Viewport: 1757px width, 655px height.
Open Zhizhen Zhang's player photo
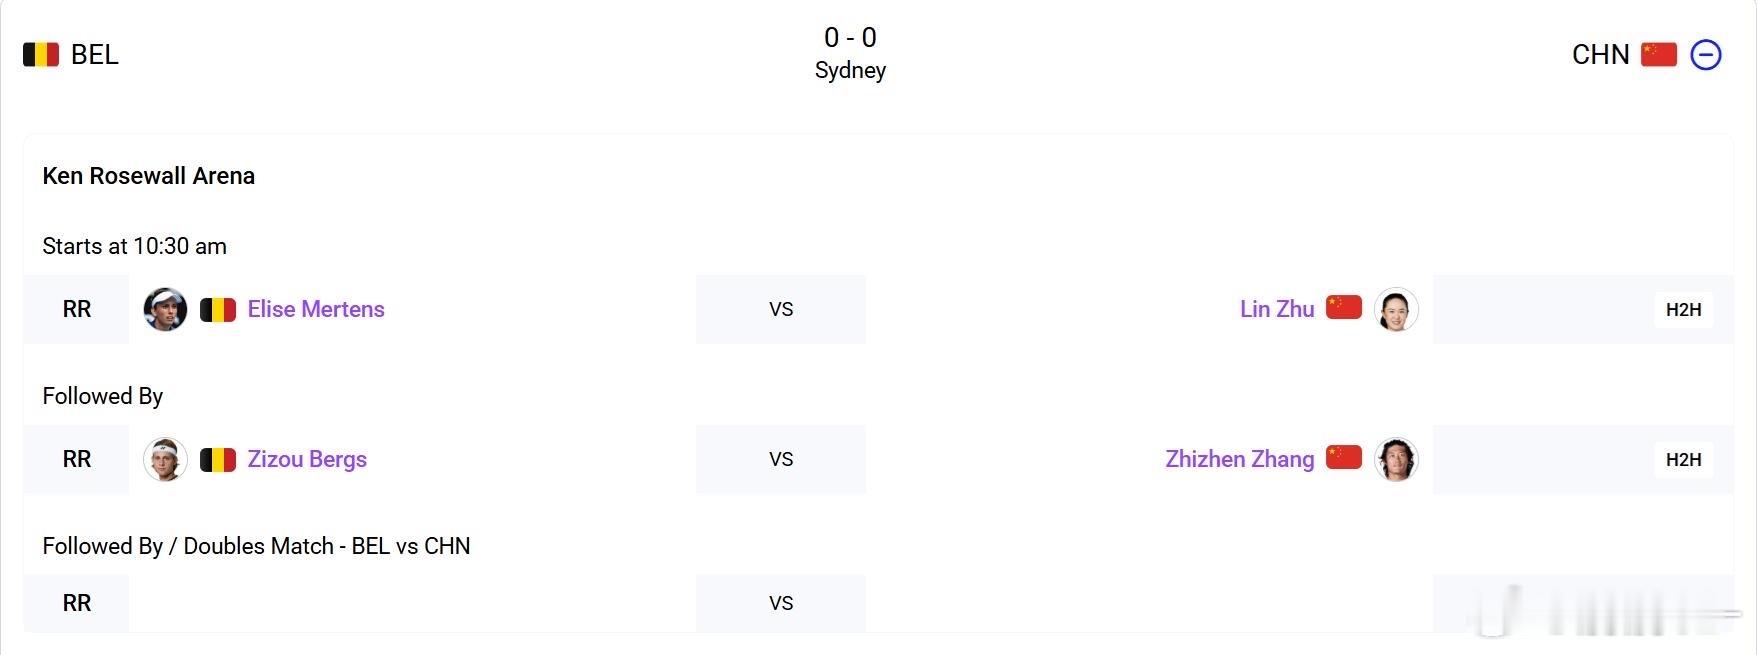coord(1396,459)
